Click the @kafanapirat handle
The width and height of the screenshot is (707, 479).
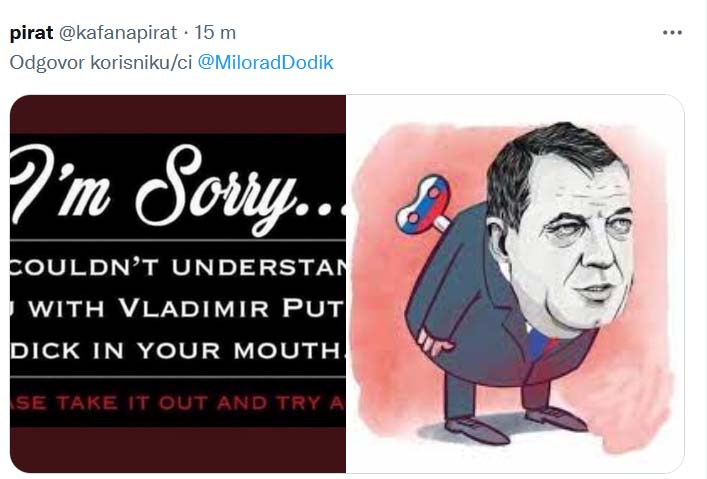(118, 32)
